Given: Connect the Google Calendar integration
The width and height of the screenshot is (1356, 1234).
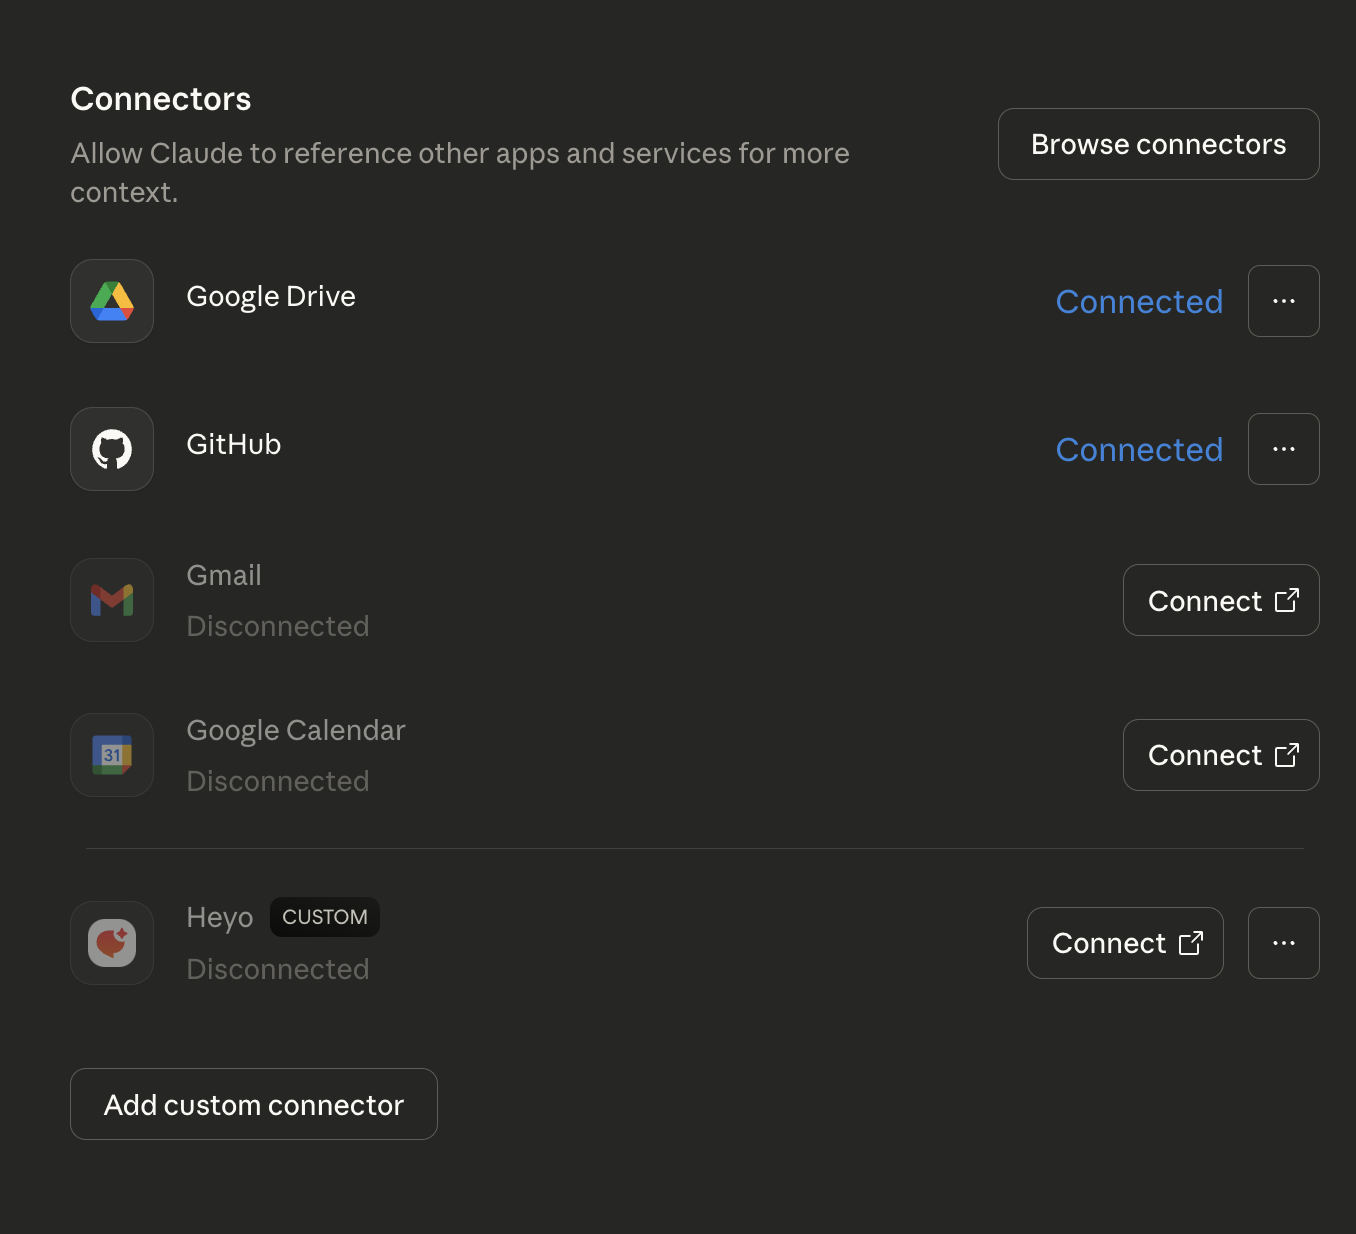Looking at the screenshot, I should (x=1220, y=755).
